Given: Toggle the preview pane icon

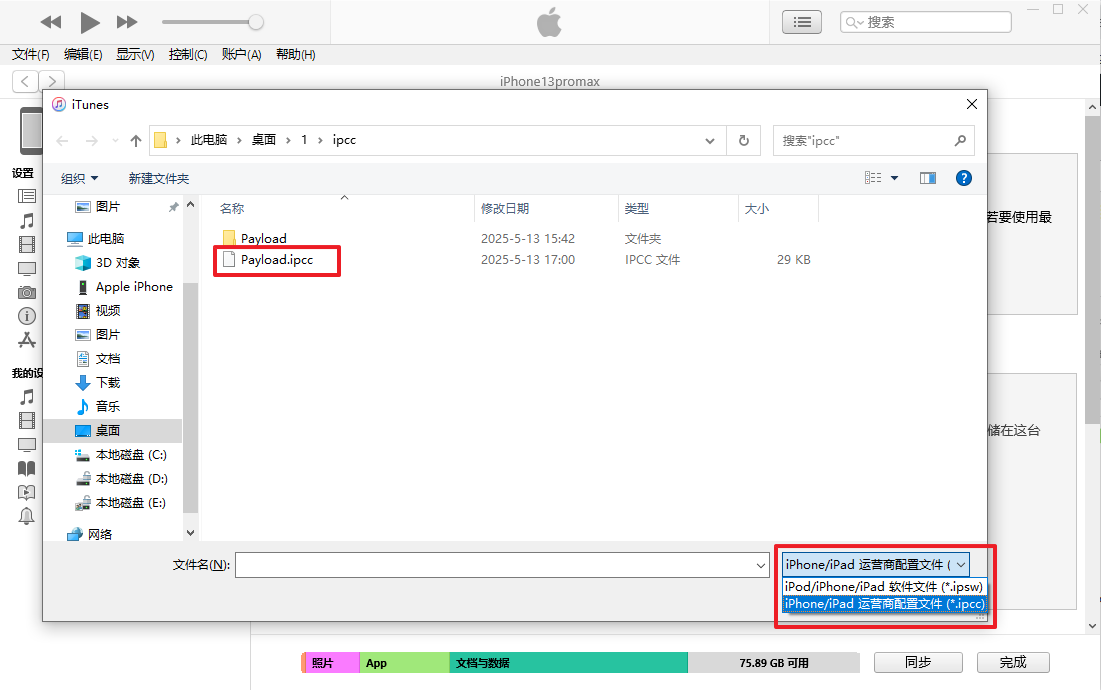Looking at the screenshot, I should click(928, 178).
